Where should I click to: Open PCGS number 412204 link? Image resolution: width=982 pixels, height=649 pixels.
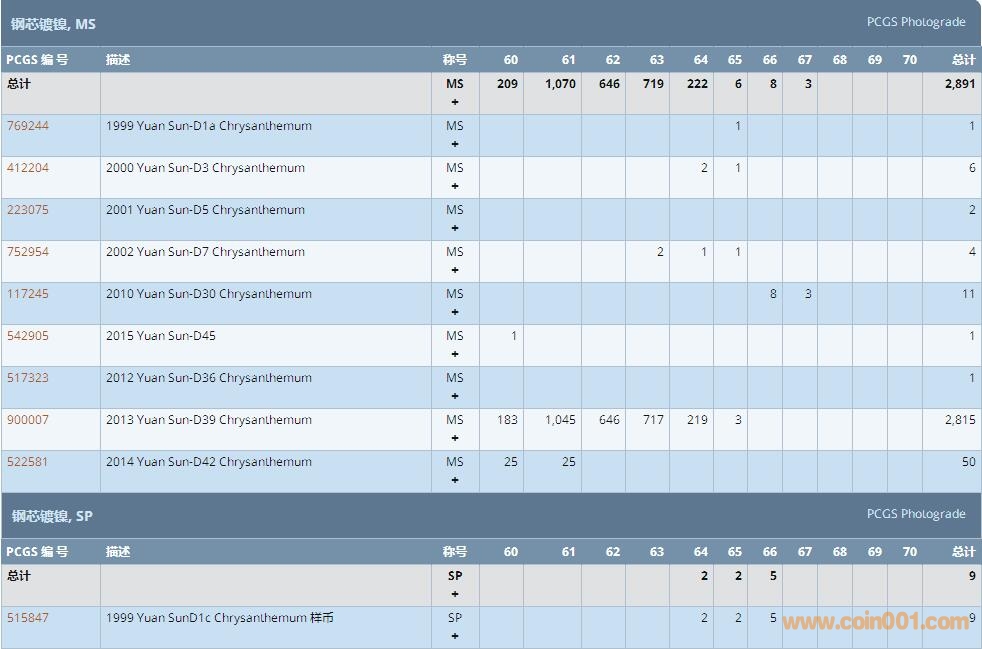pos(28,168)
